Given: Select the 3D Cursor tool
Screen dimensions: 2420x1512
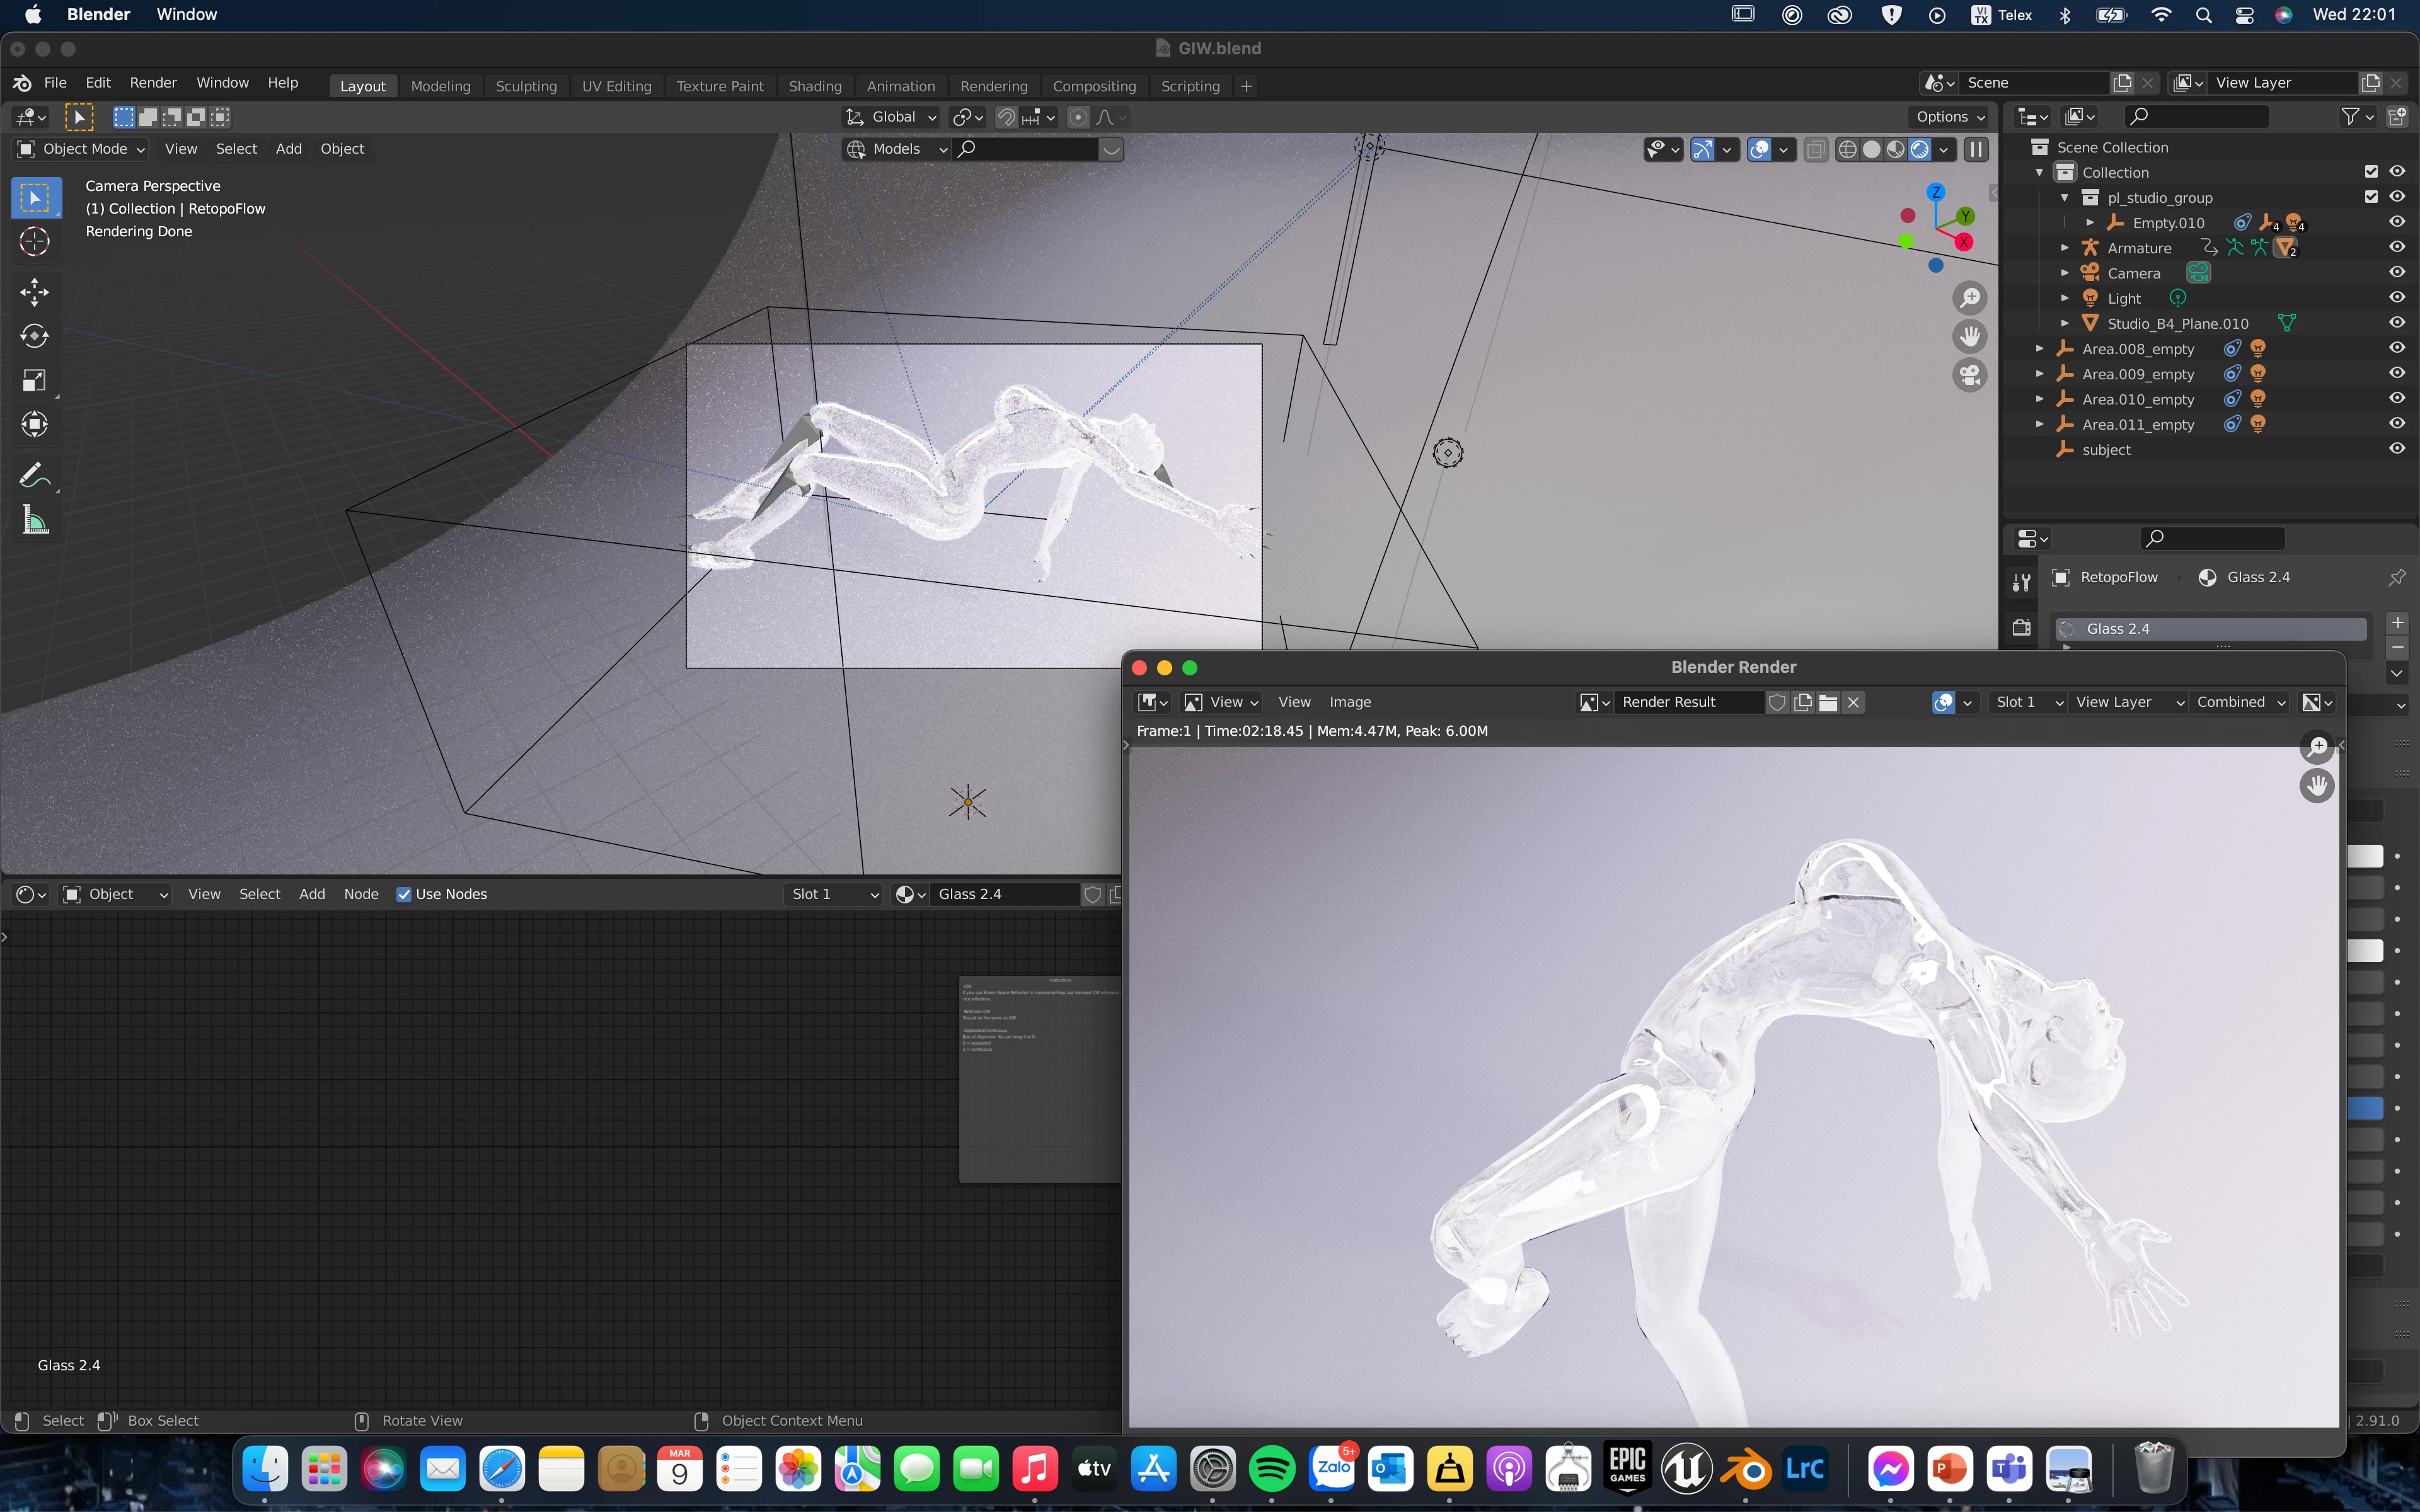Looking at the screenshot, I should coord(34,241).
